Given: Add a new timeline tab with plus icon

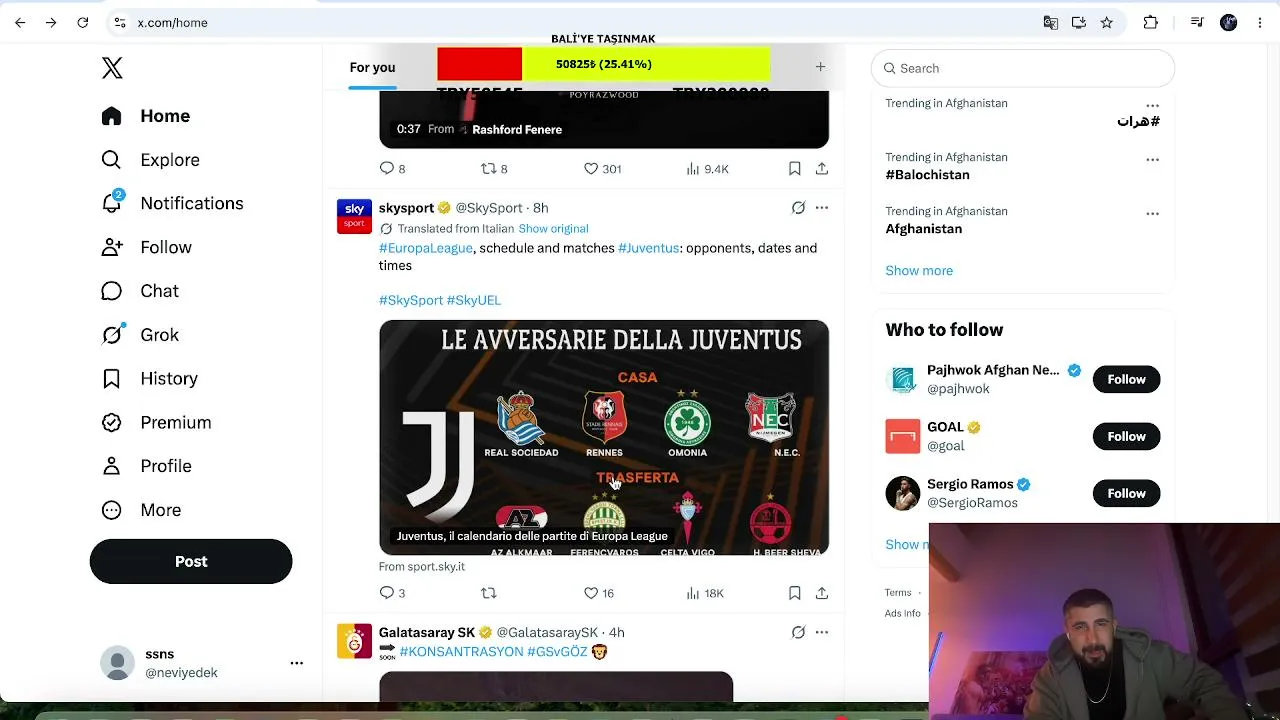Looking at the screenshot, I should point(820,67).
